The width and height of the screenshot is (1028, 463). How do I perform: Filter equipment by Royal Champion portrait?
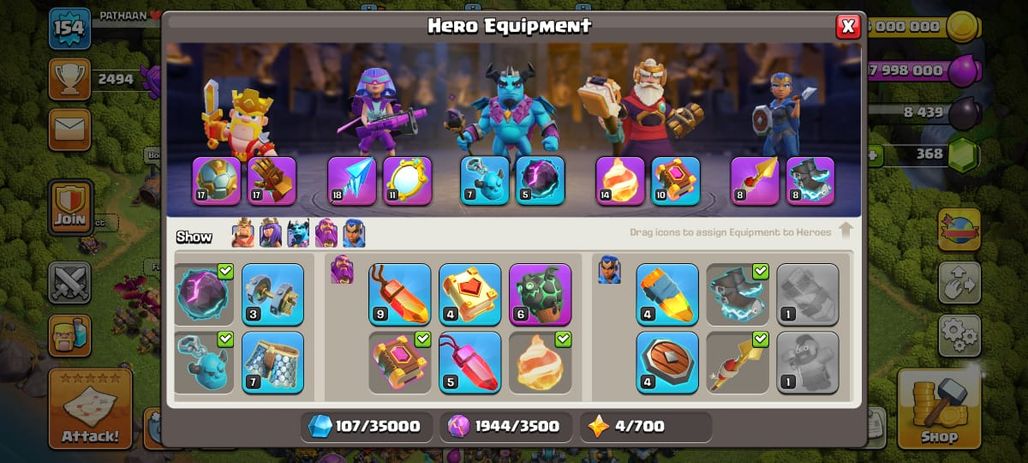click(354, 233)
